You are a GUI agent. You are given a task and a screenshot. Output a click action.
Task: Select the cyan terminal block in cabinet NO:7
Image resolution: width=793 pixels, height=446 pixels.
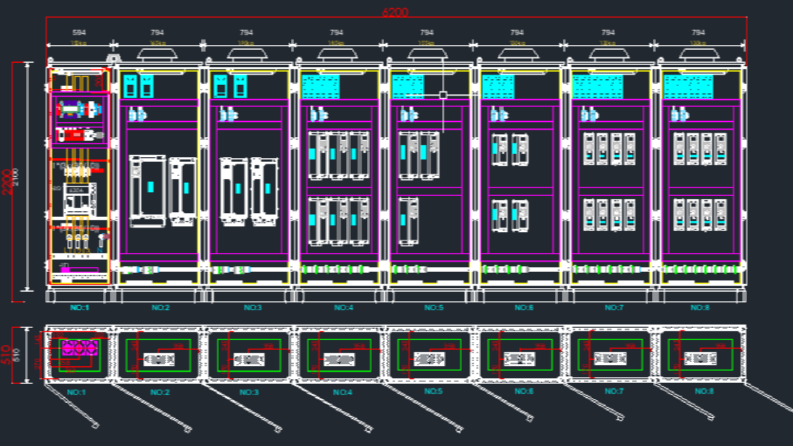[x=597, y=87]
